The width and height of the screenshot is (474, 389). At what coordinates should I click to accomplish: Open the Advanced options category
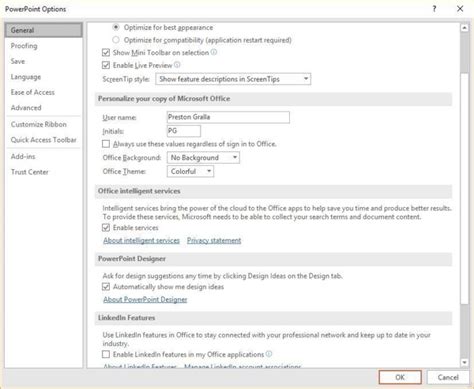coord(26,108)
